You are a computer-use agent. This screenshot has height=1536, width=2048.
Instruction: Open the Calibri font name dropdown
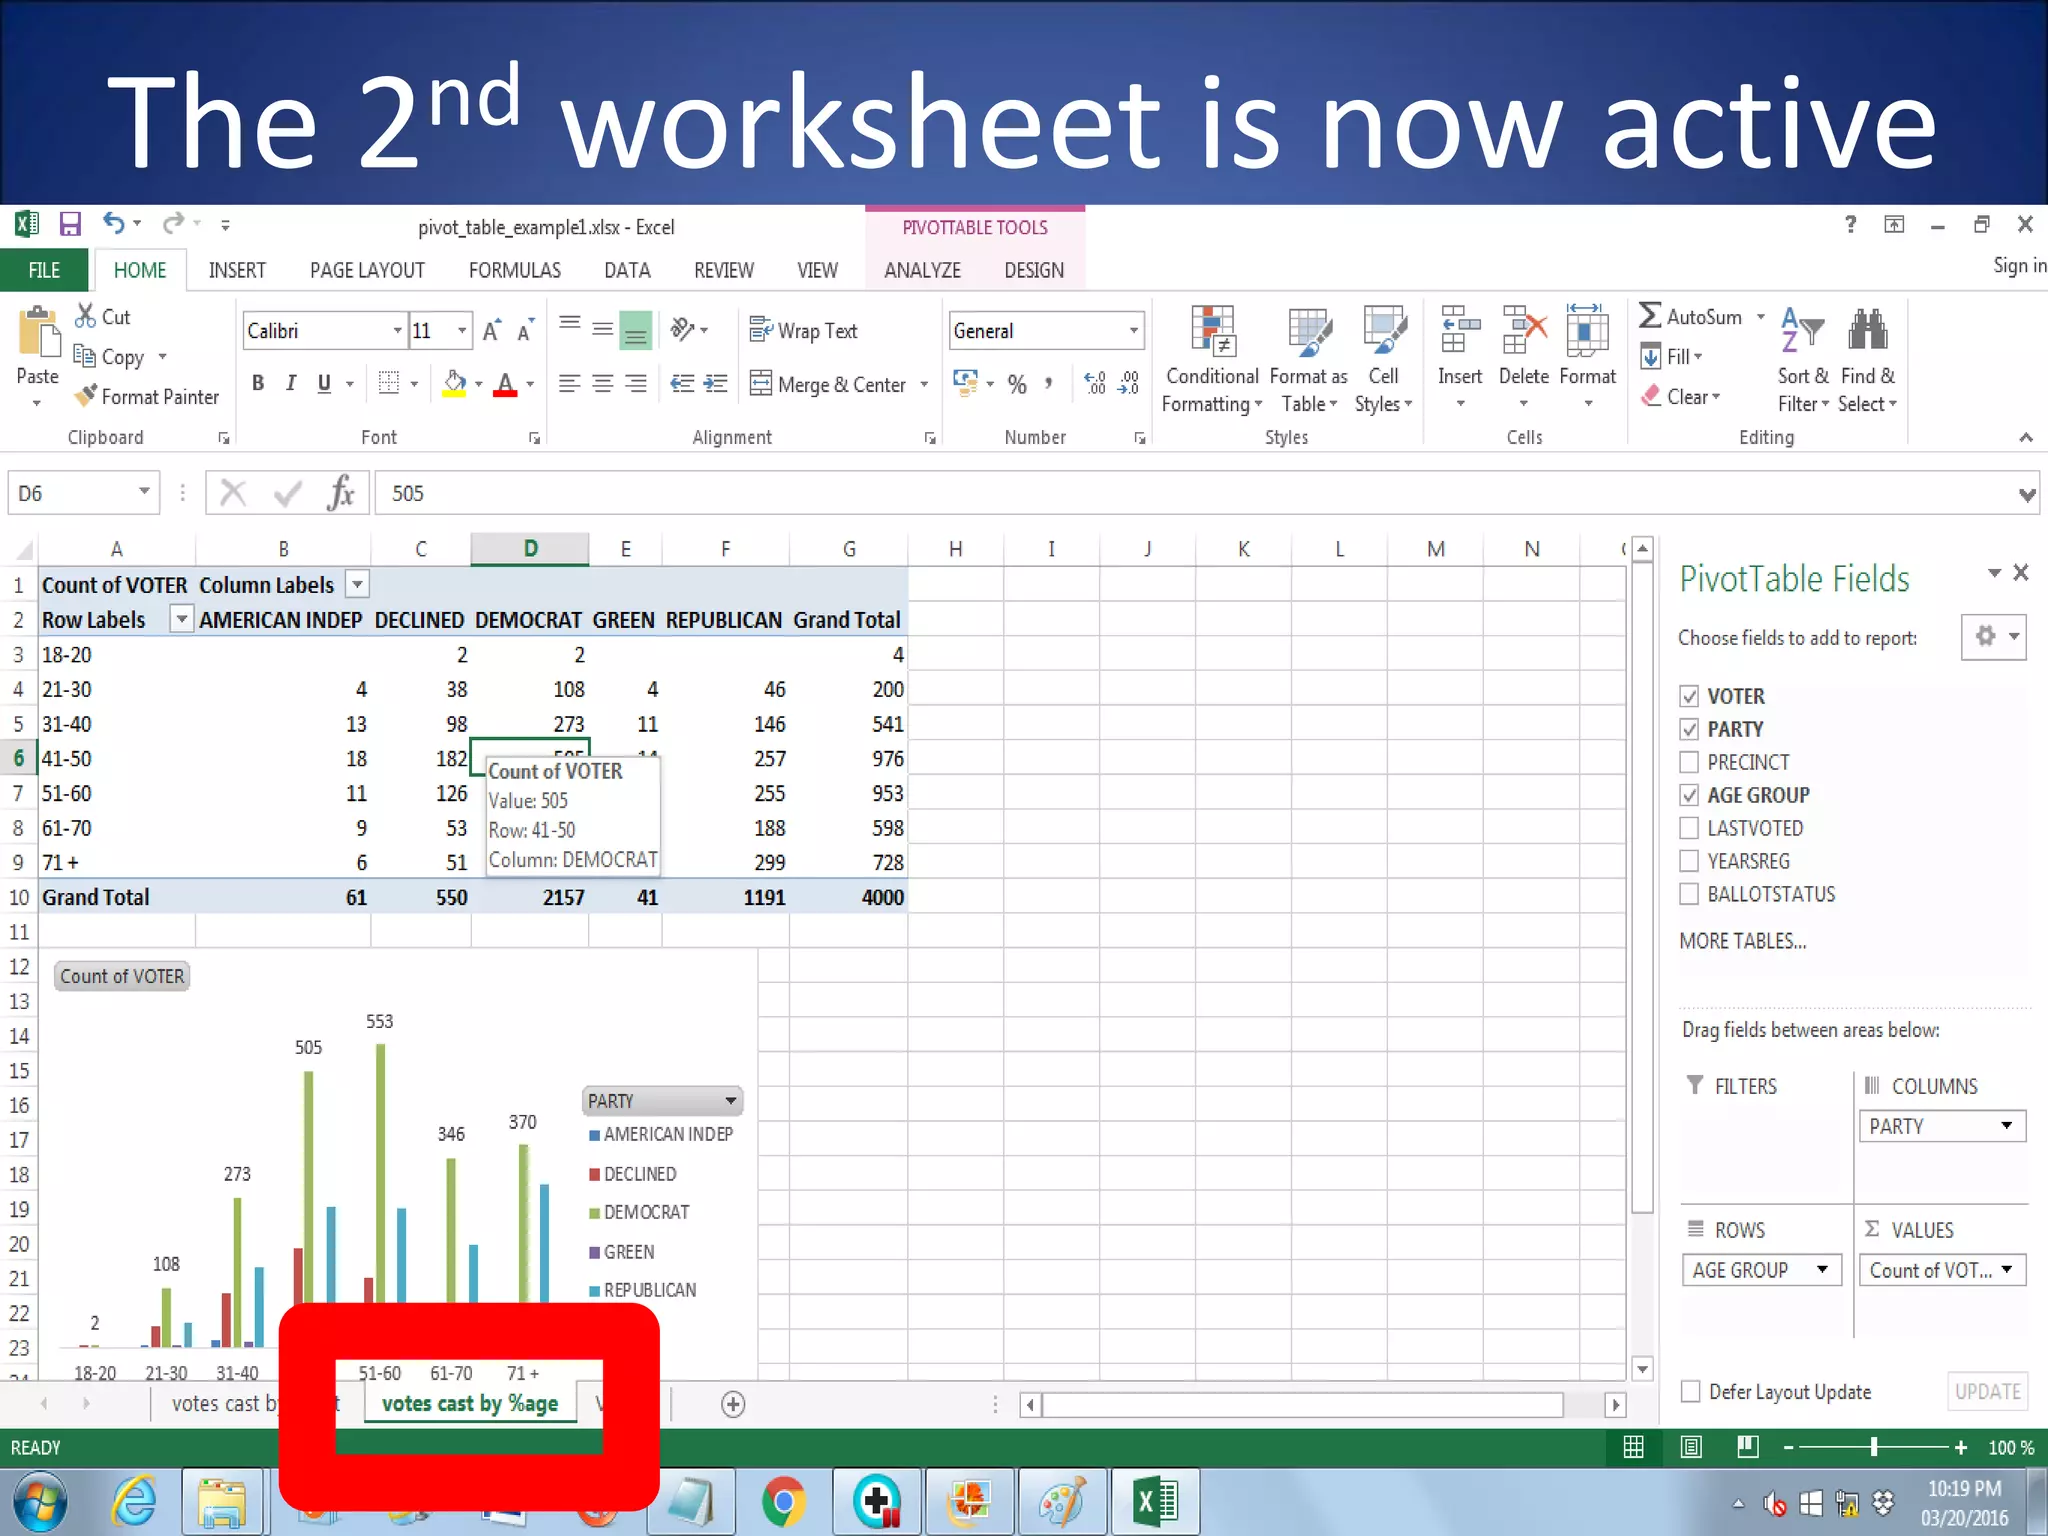pos(397,330)
